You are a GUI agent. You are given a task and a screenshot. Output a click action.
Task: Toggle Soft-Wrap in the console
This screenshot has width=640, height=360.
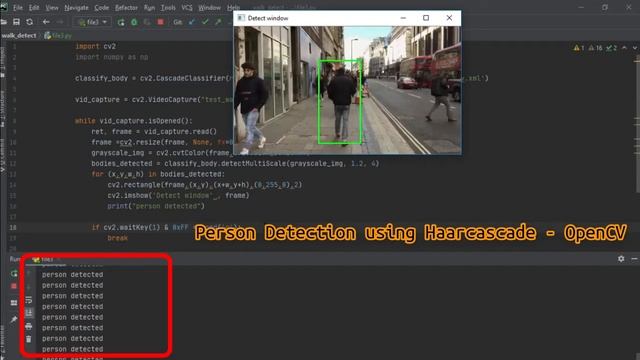pos(29,300)
